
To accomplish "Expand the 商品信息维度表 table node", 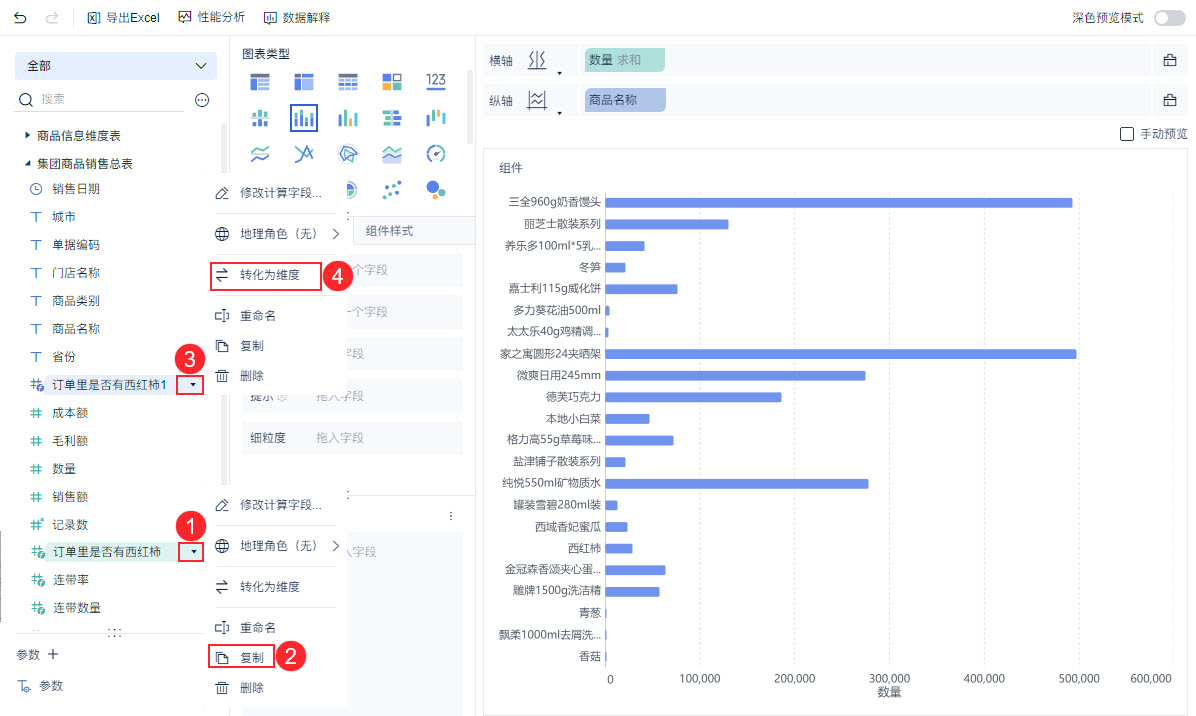I will (27, 135).
